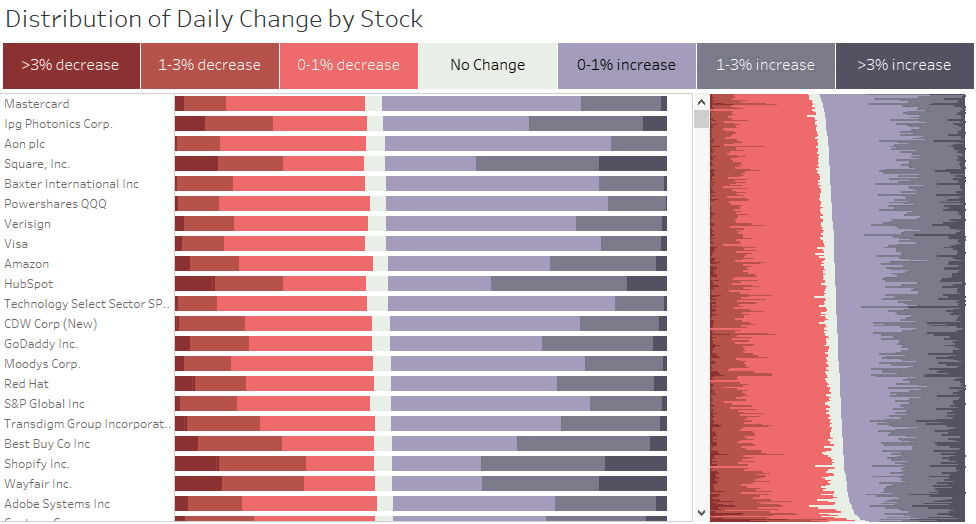
Task: Select the 1-3% increase legend item
Action: (x=765, y=65)
